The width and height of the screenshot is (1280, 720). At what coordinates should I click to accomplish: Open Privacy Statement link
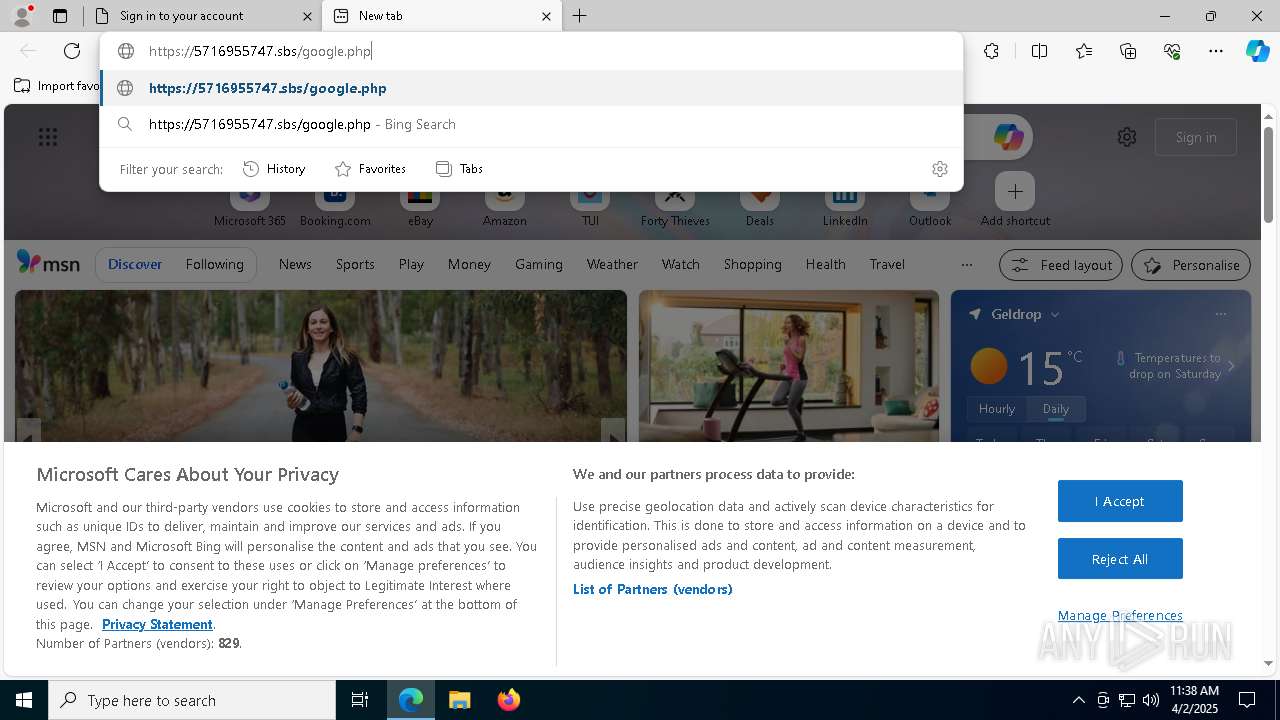tap(157, 624)
